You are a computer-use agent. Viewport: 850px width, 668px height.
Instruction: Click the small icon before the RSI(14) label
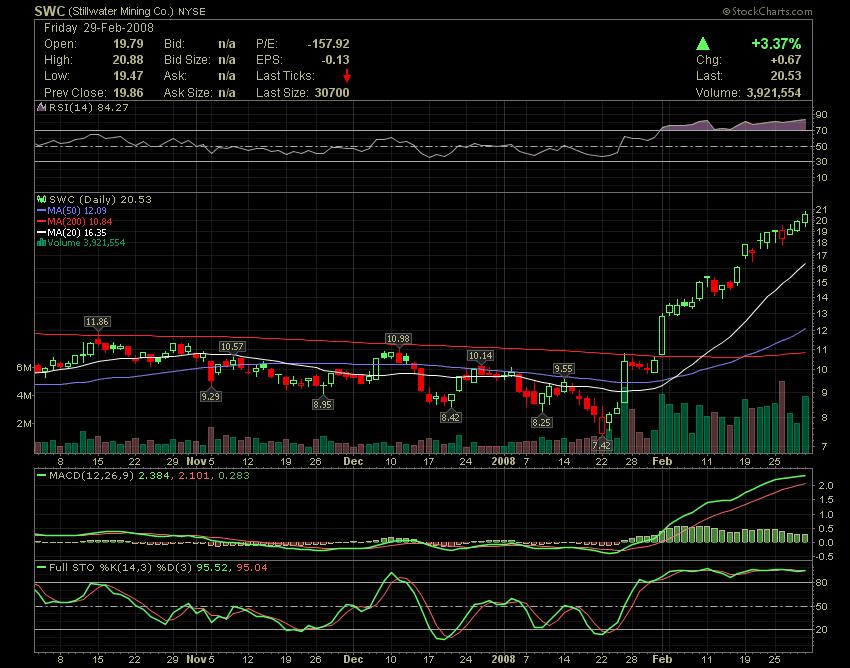click(x=42, y=107)
